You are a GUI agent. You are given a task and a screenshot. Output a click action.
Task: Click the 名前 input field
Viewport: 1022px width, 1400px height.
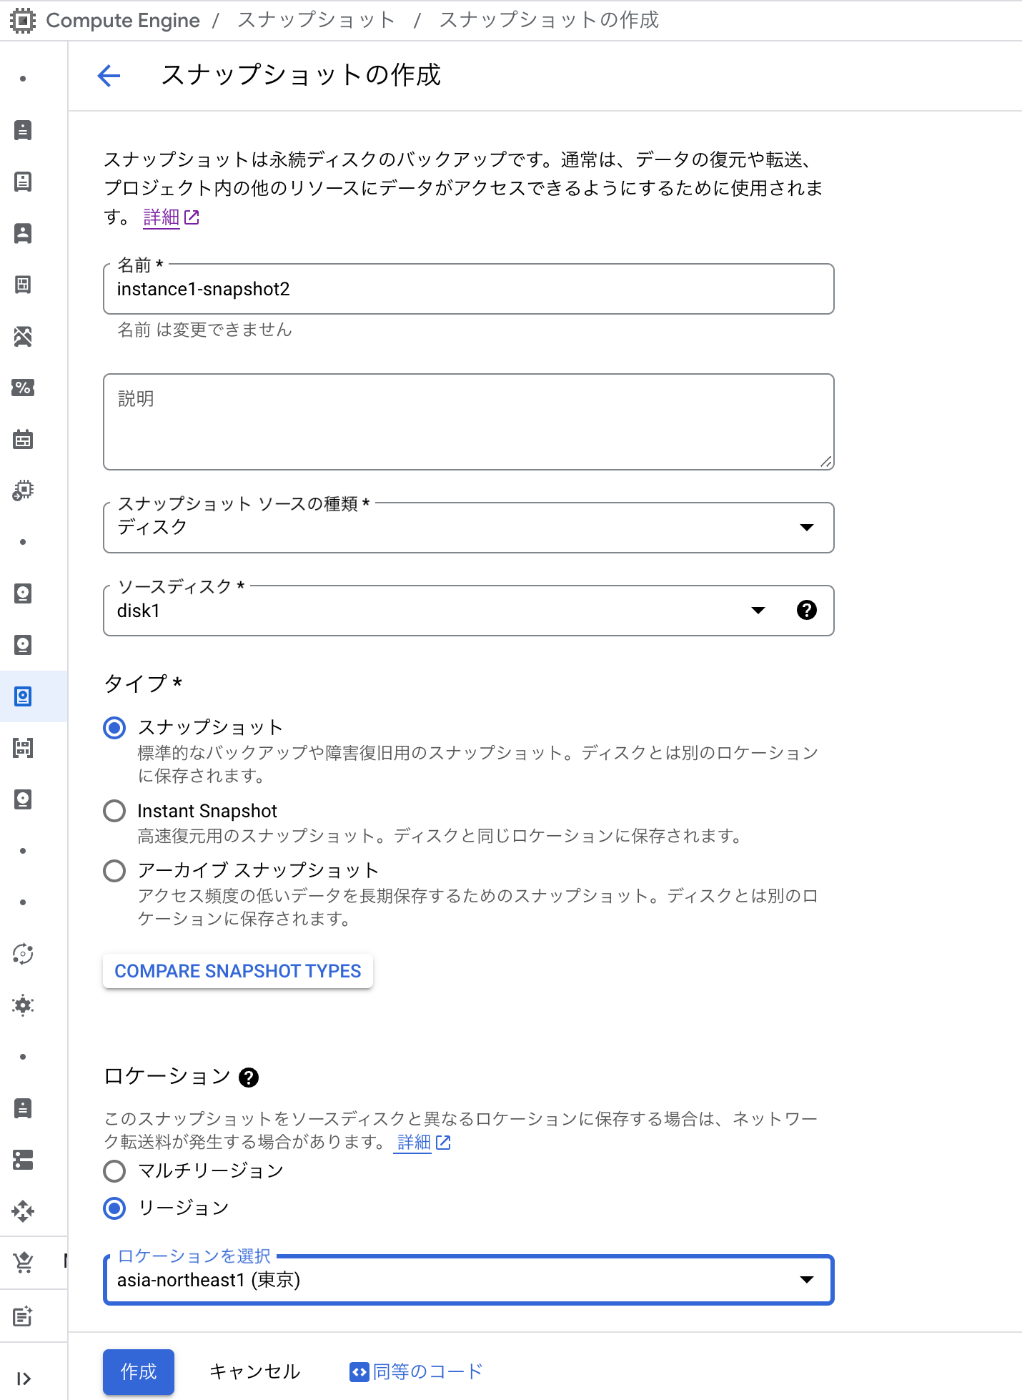pyautogui.click(x=469, y=289)
